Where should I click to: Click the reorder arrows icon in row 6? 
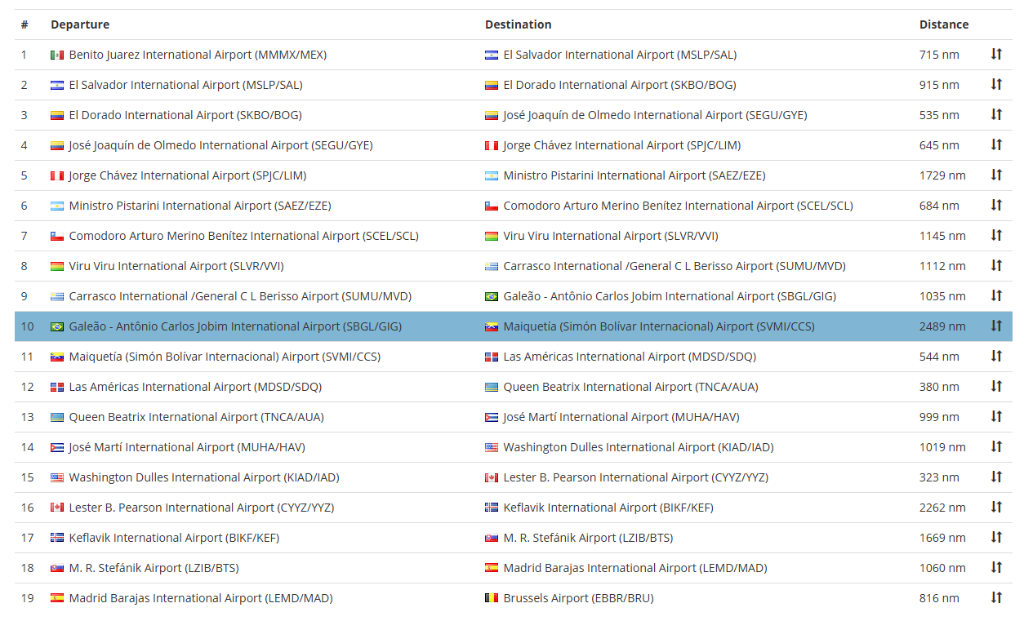996,205
